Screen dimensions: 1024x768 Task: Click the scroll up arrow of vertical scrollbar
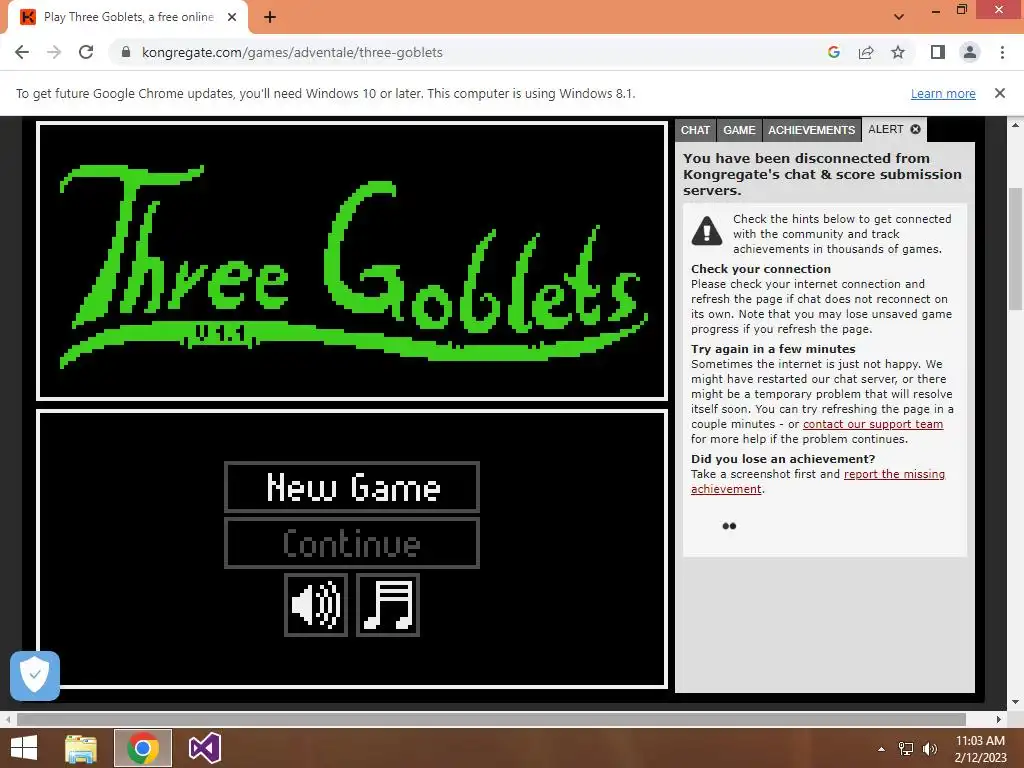[1016, 124]
